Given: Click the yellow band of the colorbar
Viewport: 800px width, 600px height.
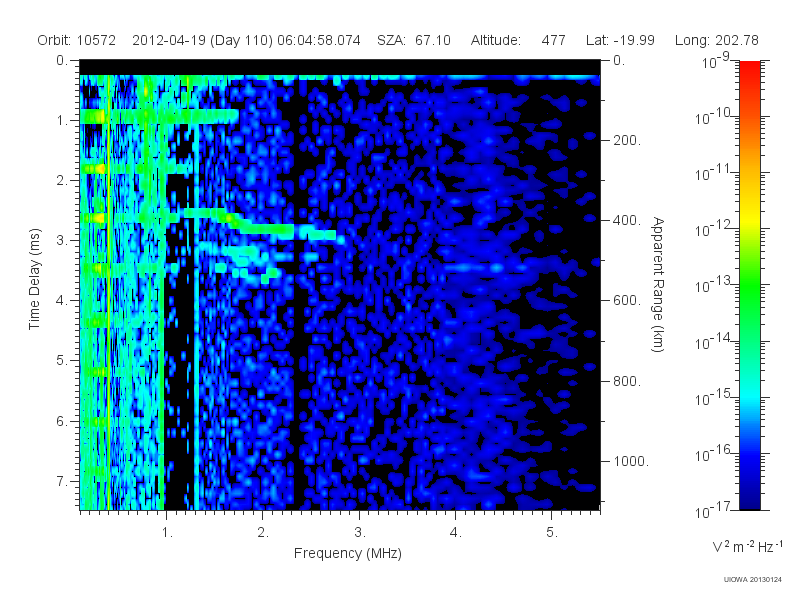Looking at the screenshot, I should pos(749,219).
